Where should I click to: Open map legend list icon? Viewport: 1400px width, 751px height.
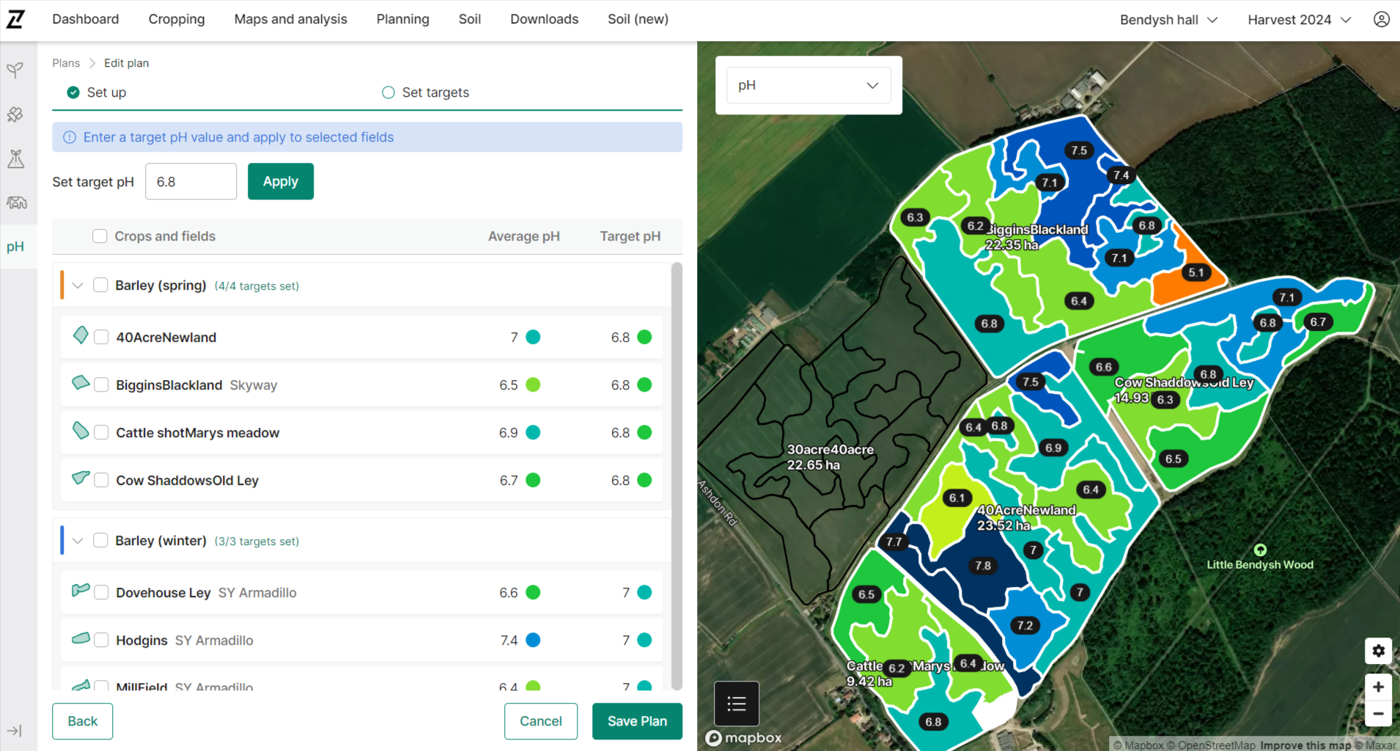(737, 704)
